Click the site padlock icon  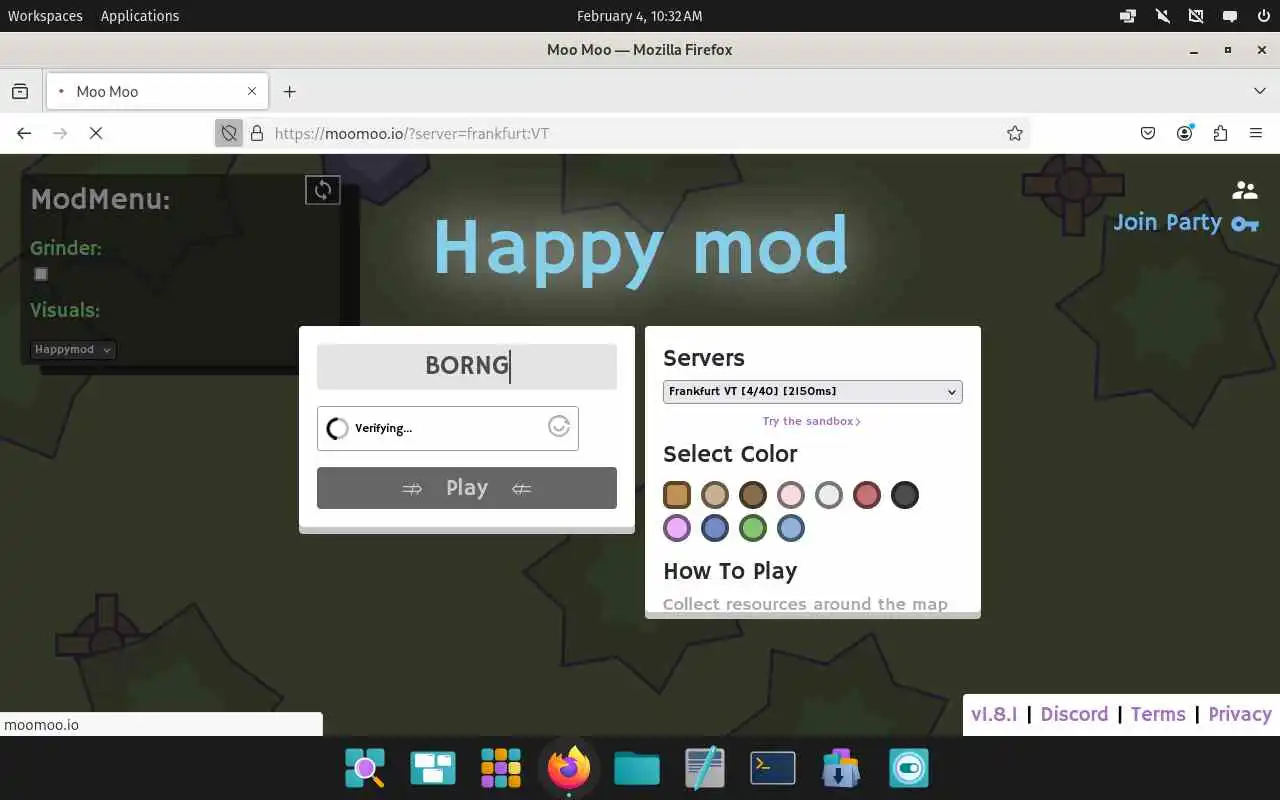pos(256,133)
